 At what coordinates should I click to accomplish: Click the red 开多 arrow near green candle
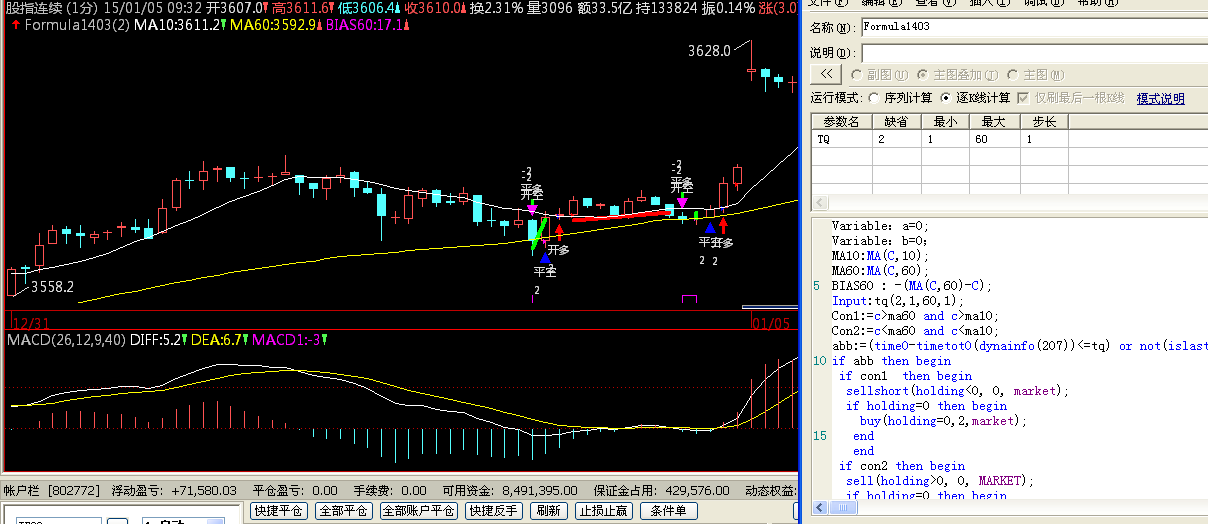(x=559, y=232)
